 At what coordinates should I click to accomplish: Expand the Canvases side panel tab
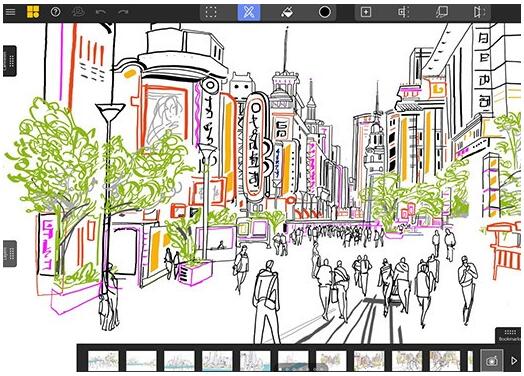point(10,61)
